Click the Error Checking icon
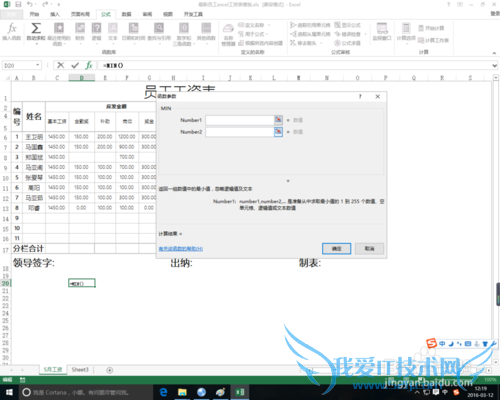500x400 pixels. click(x=337, y=34)
